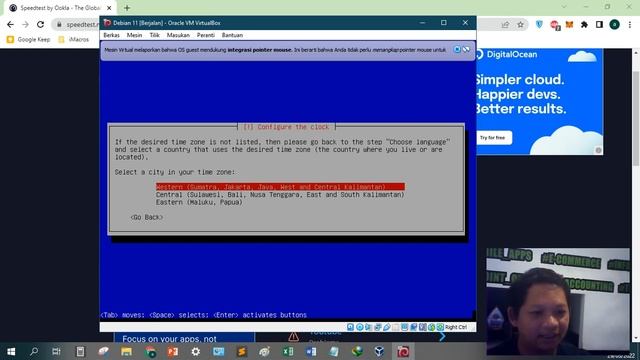Screen dimensions: 640x360
Task: Click the Chrome page vertical scrollbar
Action: pyautogui.click(x=636, y=118)
